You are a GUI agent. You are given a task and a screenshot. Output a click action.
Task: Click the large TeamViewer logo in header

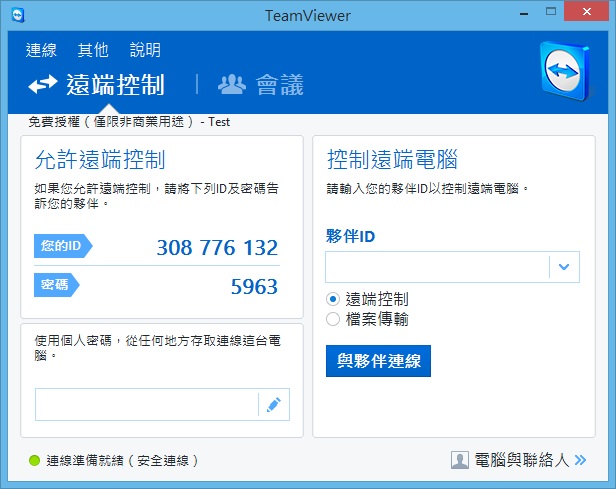(565, 71)
